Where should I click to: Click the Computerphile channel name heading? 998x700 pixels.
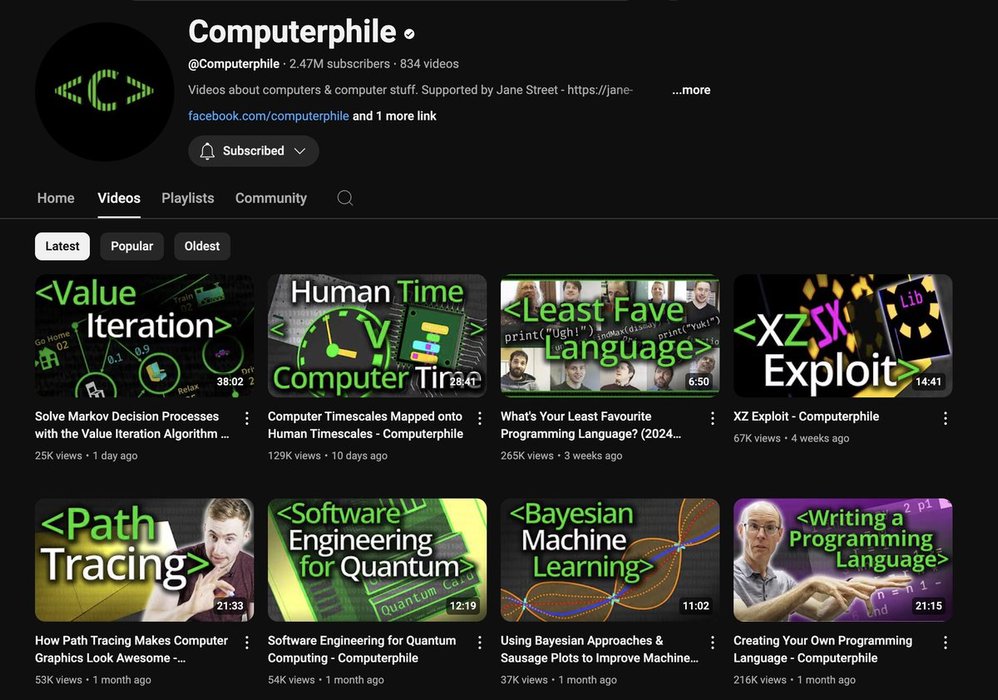click(x=292, y=32)
